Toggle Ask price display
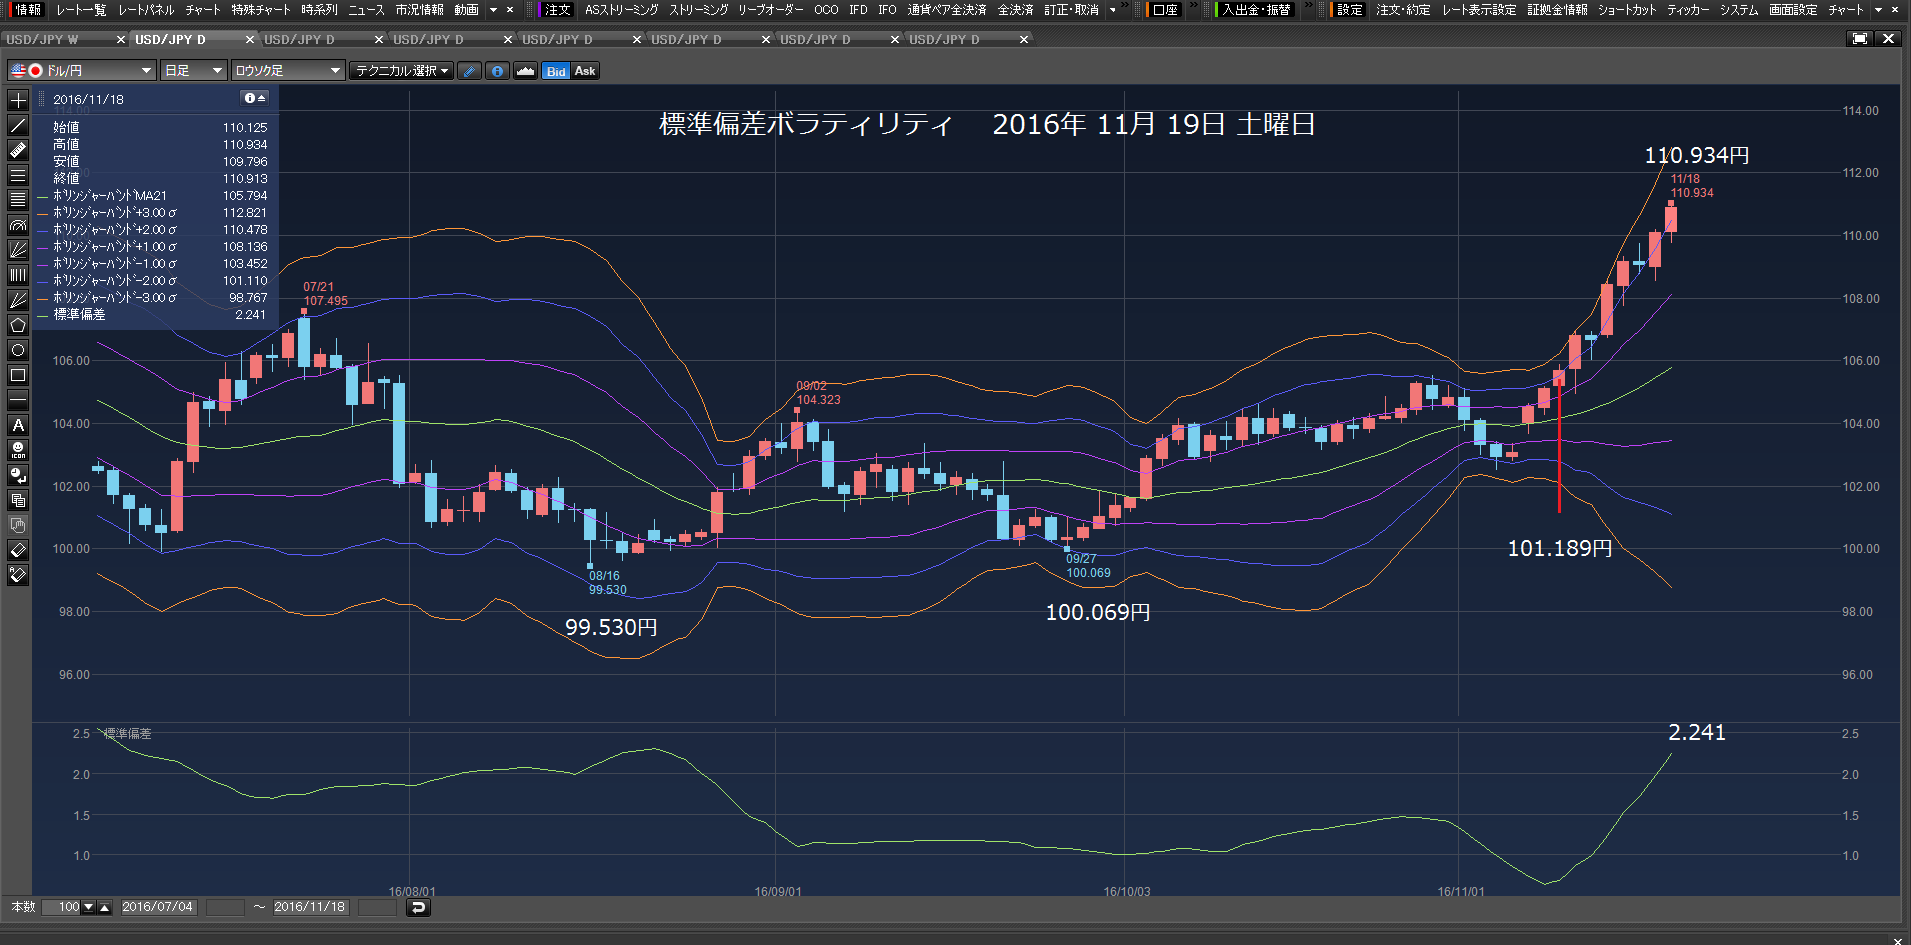The image size is (1911, 945). point(585,71)
